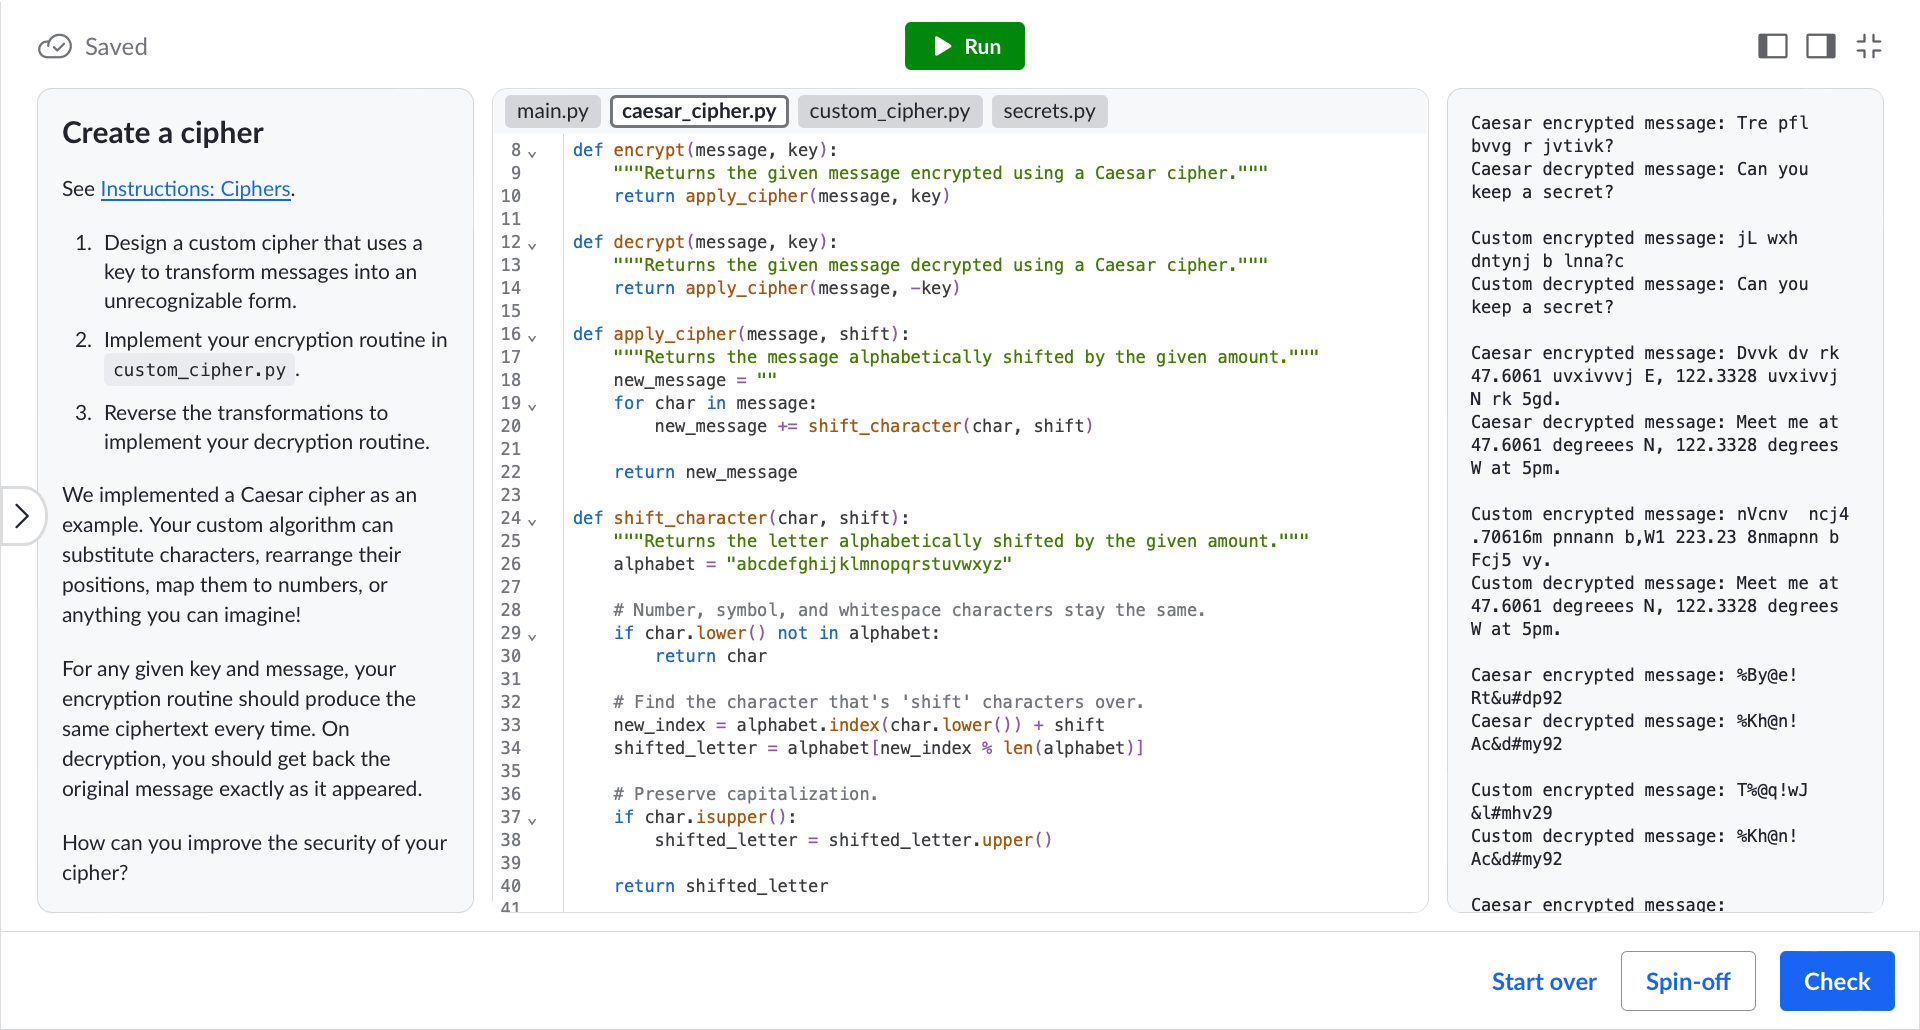Image resolution: width=1920 pixels, height=1030 pixels.
Task: Open the secrets.py tab
Action: (1050, 111)
